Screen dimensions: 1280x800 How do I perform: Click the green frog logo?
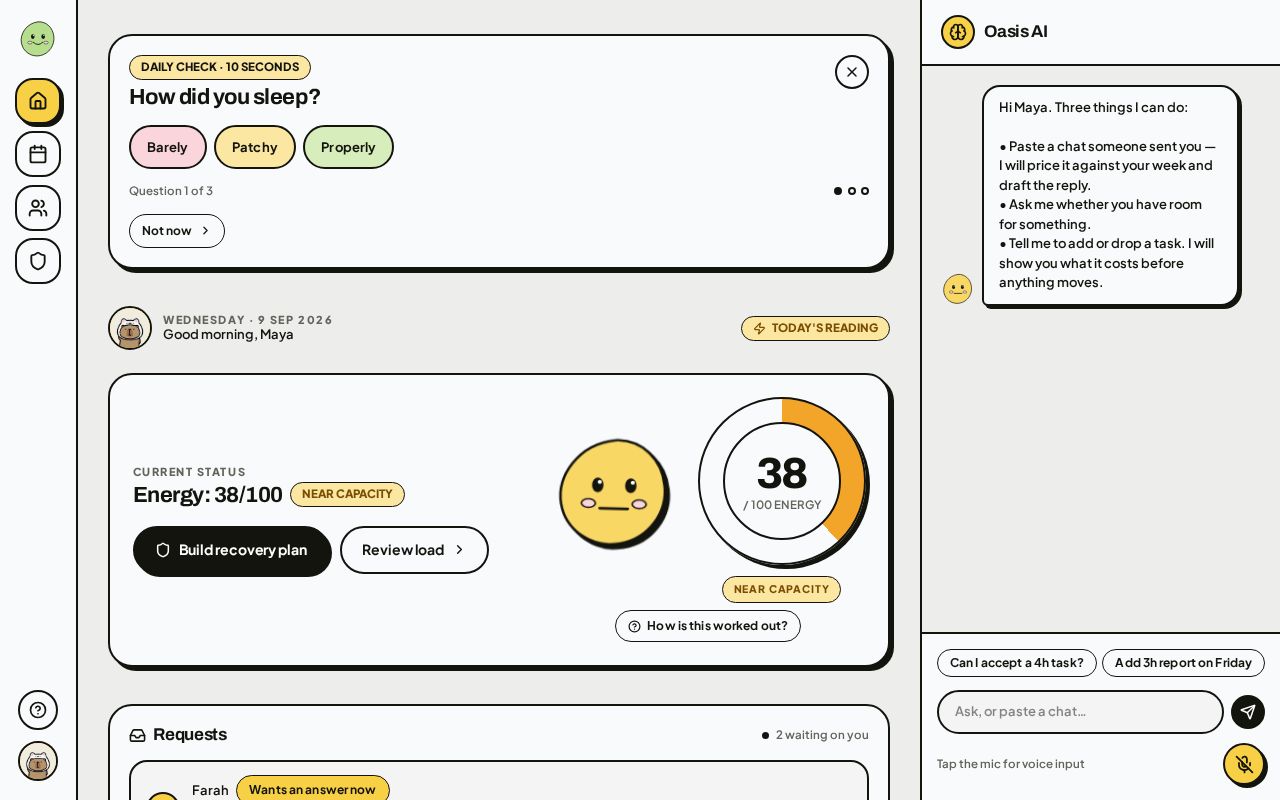(38, 39)
